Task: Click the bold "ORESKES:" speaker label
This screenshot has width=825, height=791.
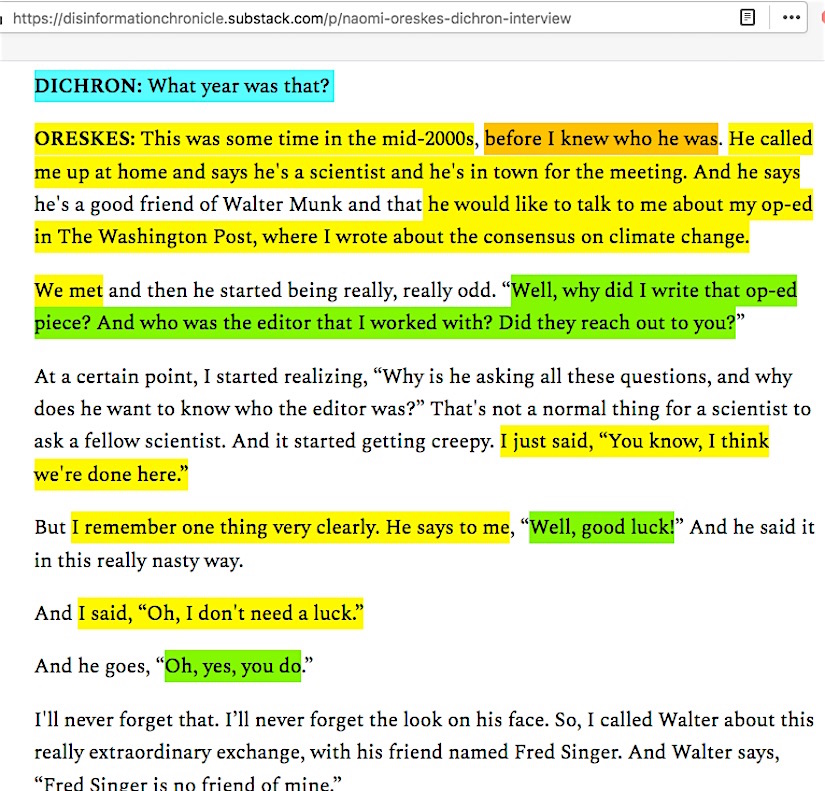Action: click(x=84, y=138)
